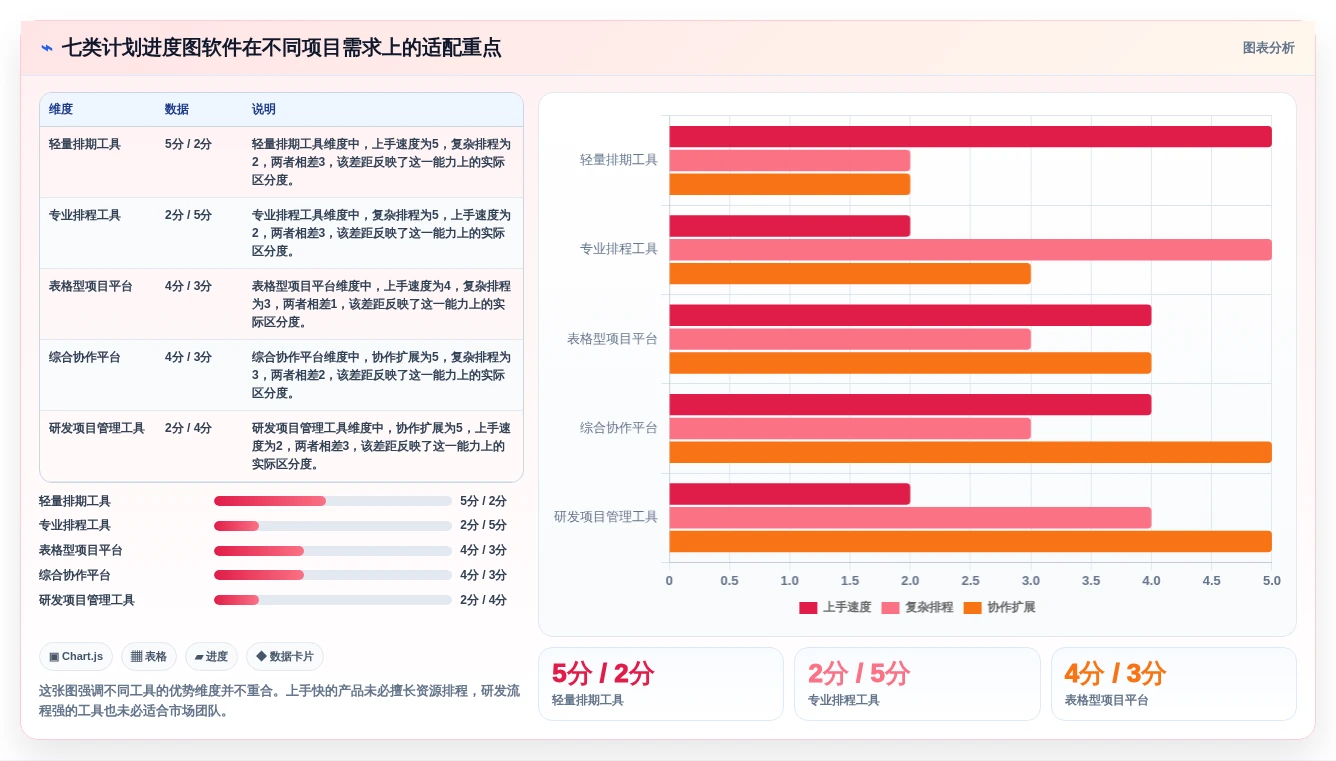Open the 5分 / 2分 轻量排期工具 data card
Image resolution: width=1336 pixels, height=761 pixels.
tap(661, 684)
